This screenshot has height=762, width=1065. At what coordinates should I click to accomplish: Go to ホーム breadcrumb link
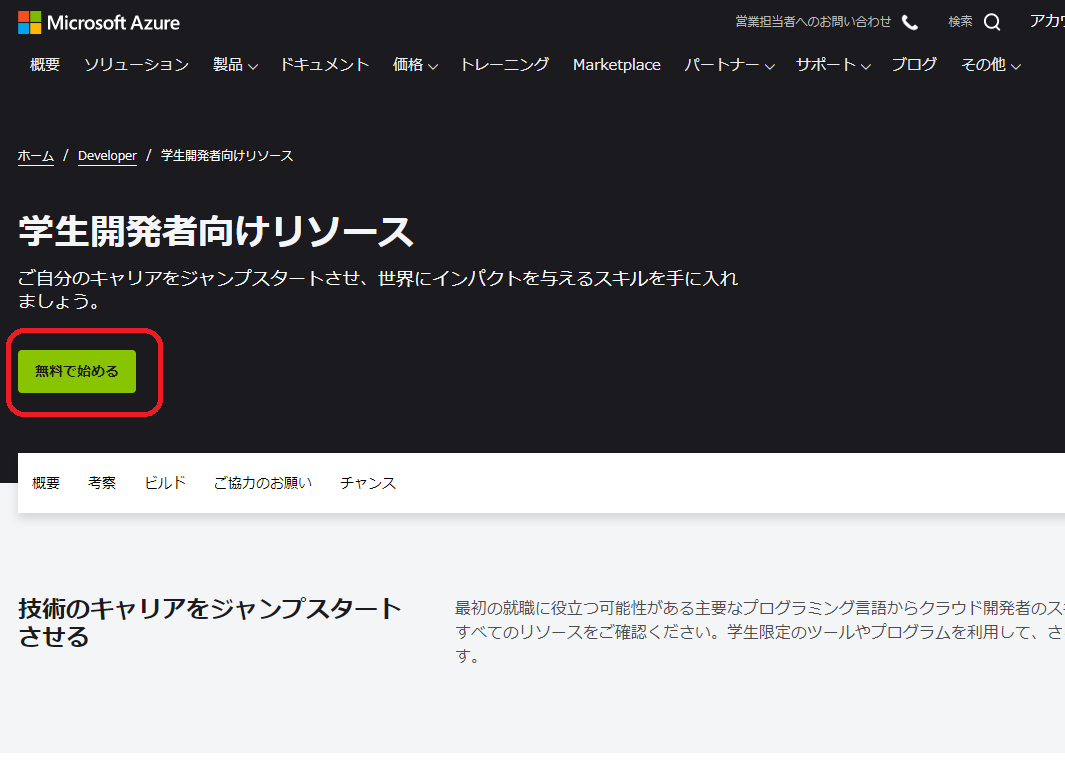(36, 156)
